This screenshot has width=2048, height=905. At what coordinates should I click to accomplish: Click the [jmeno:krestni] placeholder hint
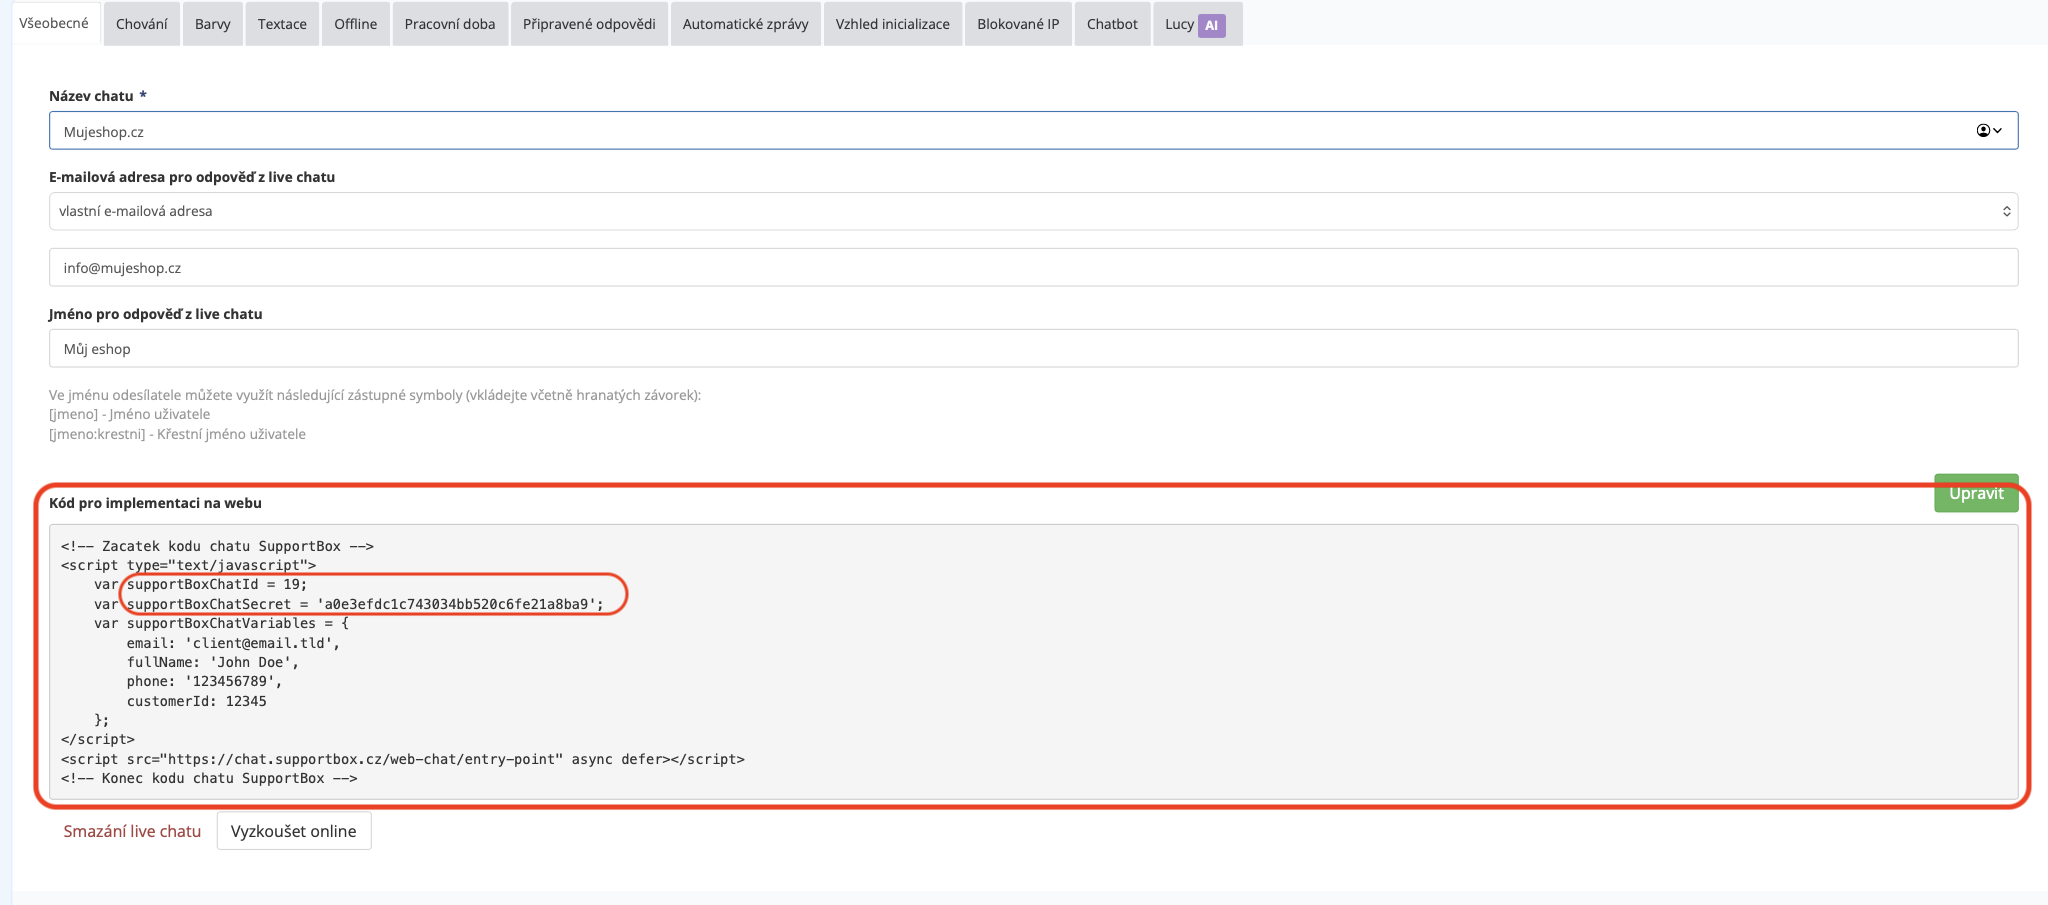[x=177, y=434]
